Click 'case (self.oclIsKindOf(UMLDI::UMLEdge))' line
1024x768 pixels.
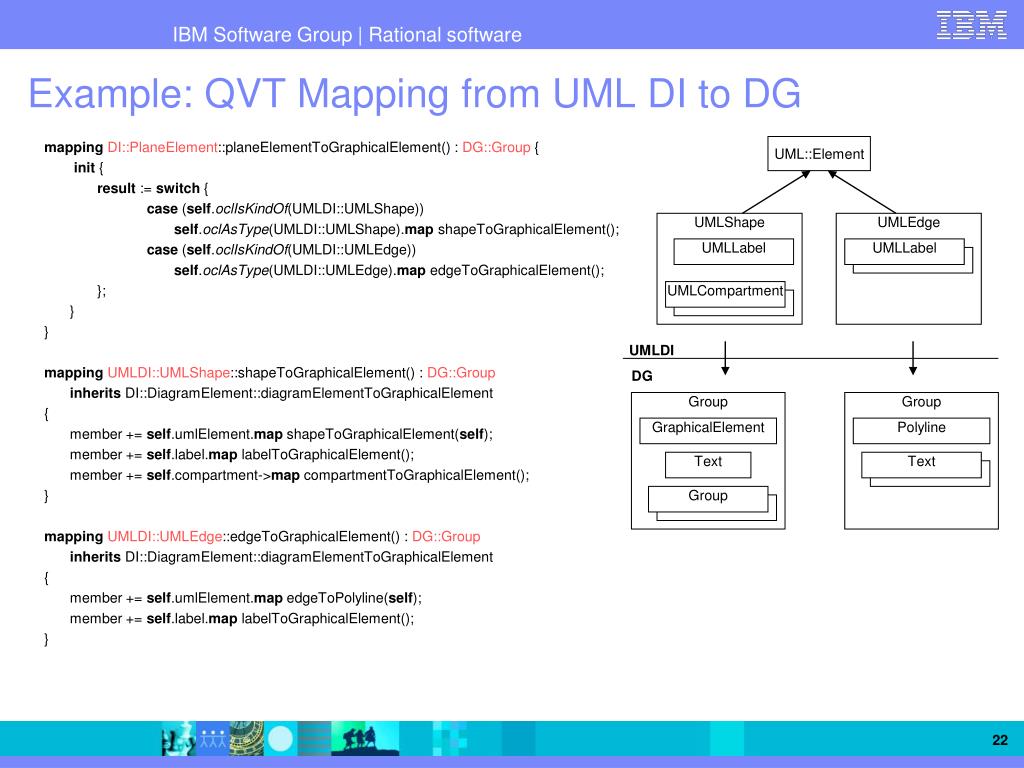(281, 249)
